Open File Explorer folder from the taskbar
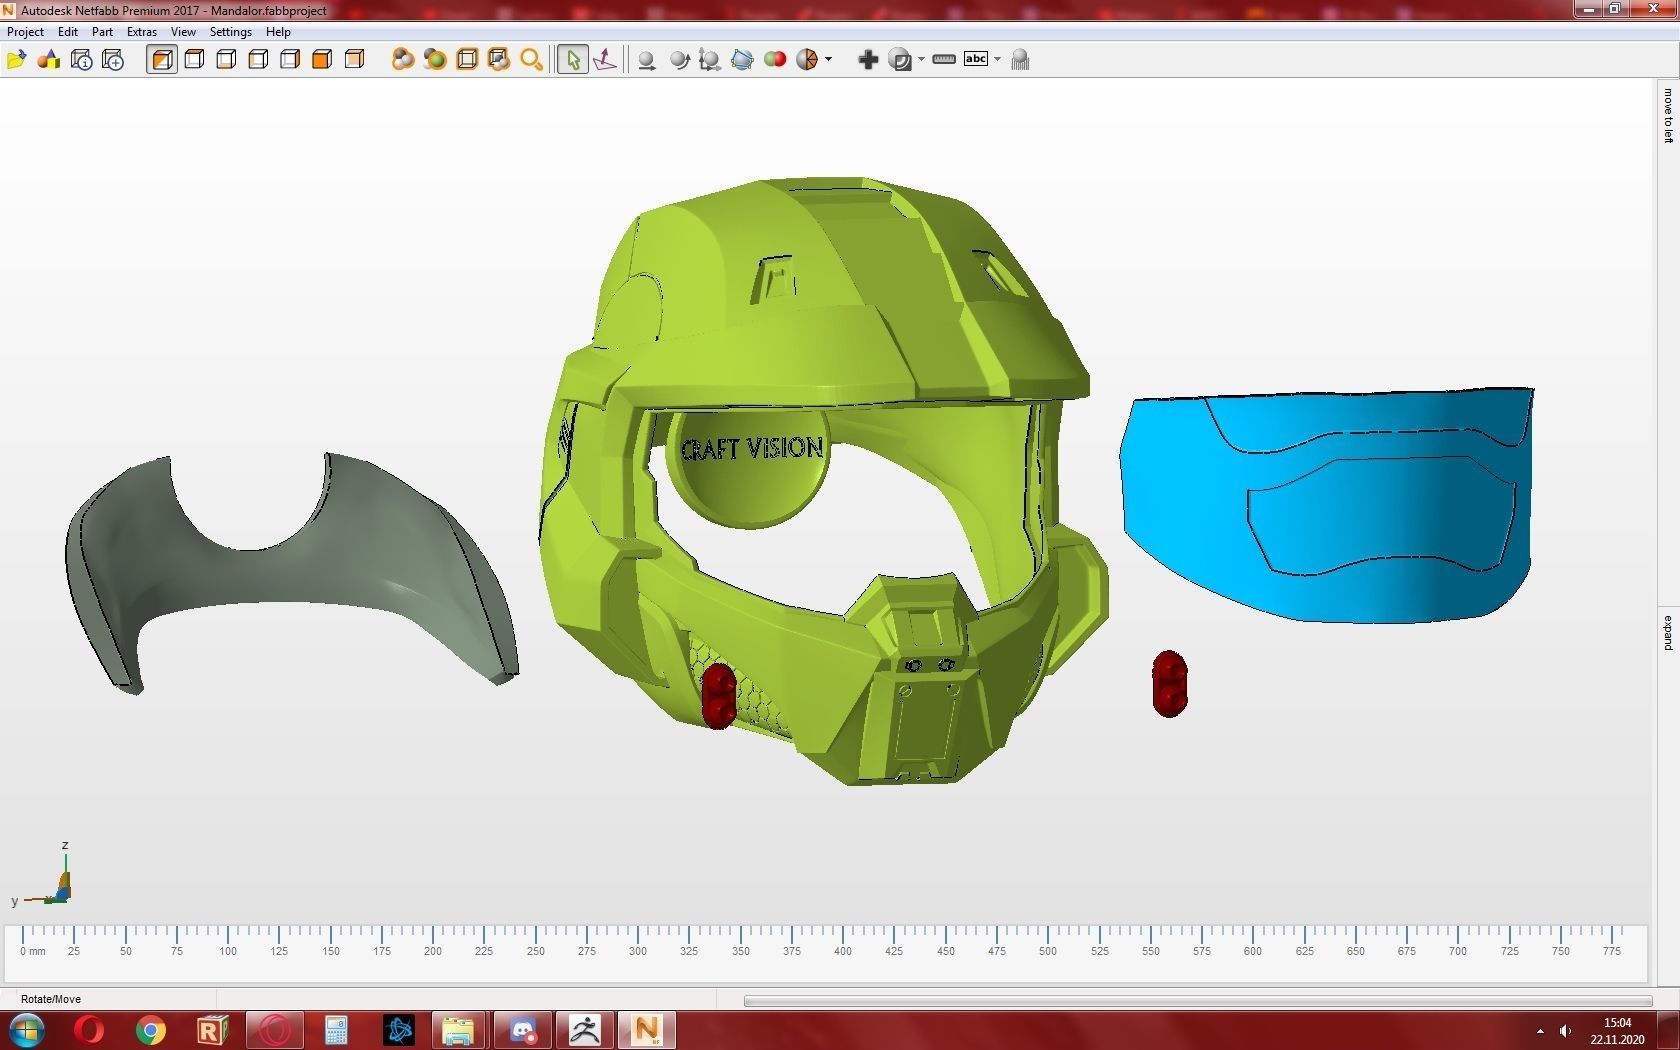The width and height of the screenshot is (1680, 1050). tap(458, 1030)
